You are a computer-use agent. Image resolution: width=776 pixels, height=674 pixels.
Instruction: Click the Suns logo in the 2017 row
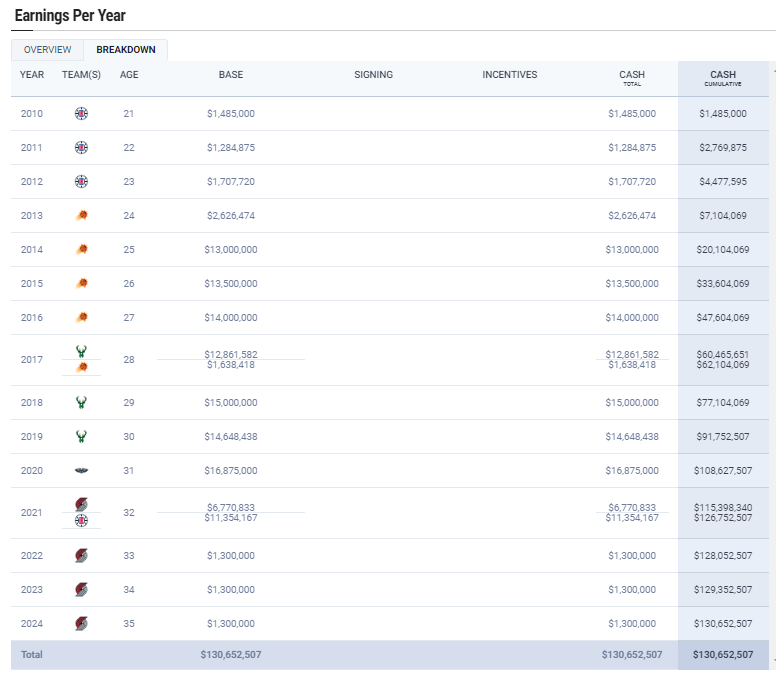click(81, 368)
